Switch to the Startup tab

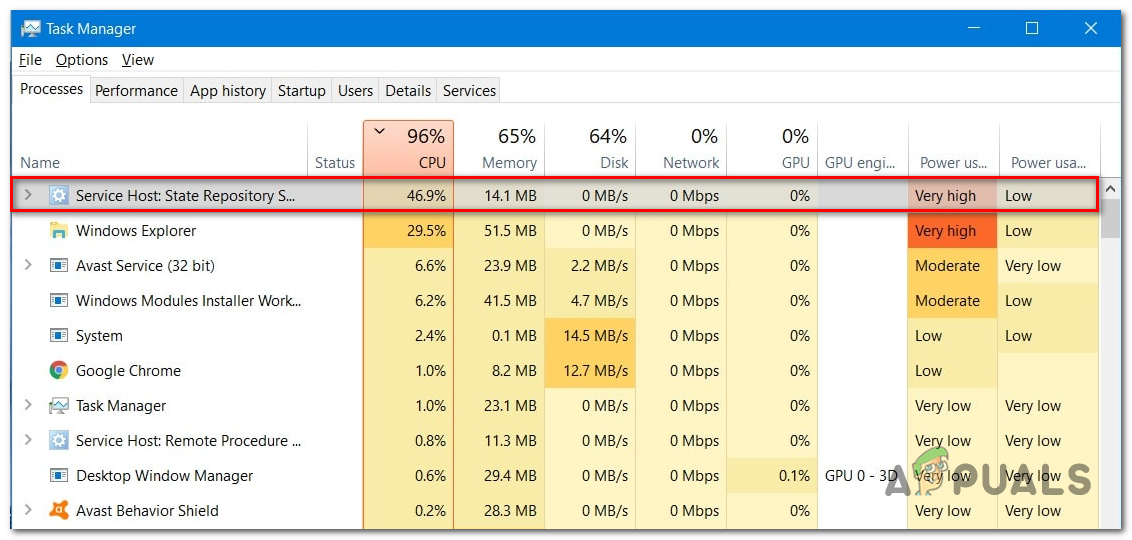tap(301, 91)
